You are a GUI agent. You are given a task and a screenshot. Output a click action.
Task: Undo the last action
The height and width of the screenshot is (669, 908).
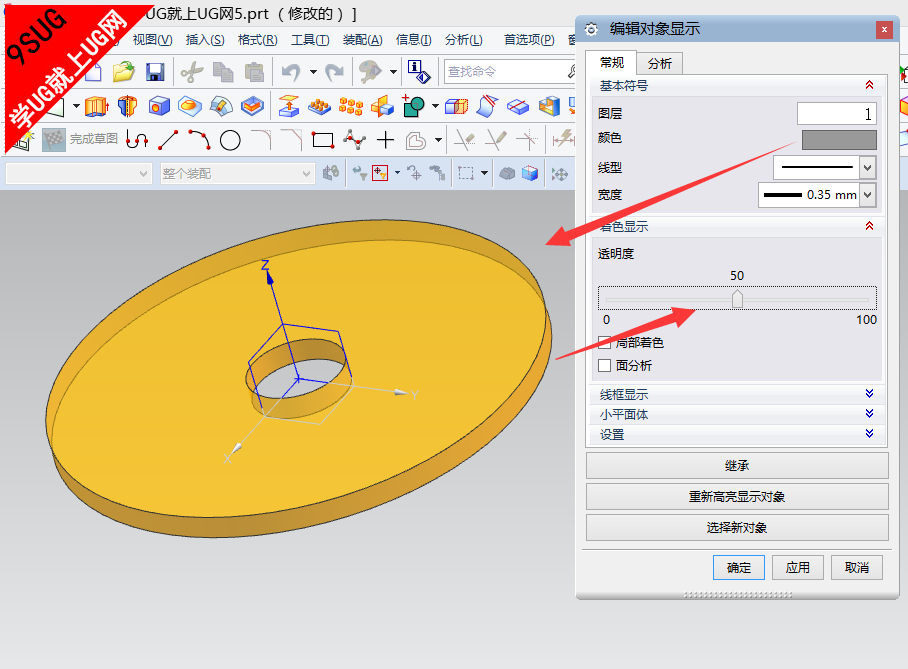[x=291, y=72]
